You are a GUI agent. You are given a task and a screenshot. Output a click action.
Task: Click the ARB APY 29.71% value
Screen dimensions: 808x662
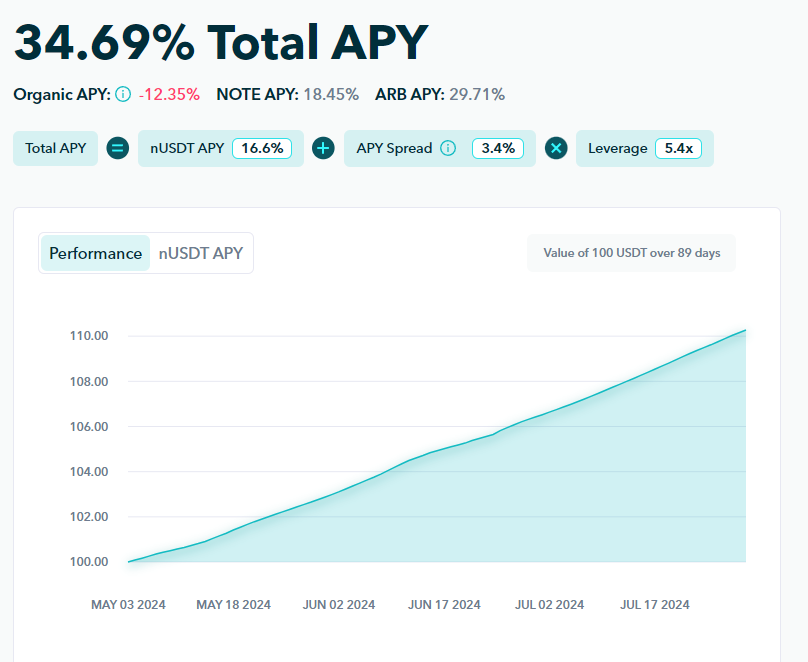(475, 95)
